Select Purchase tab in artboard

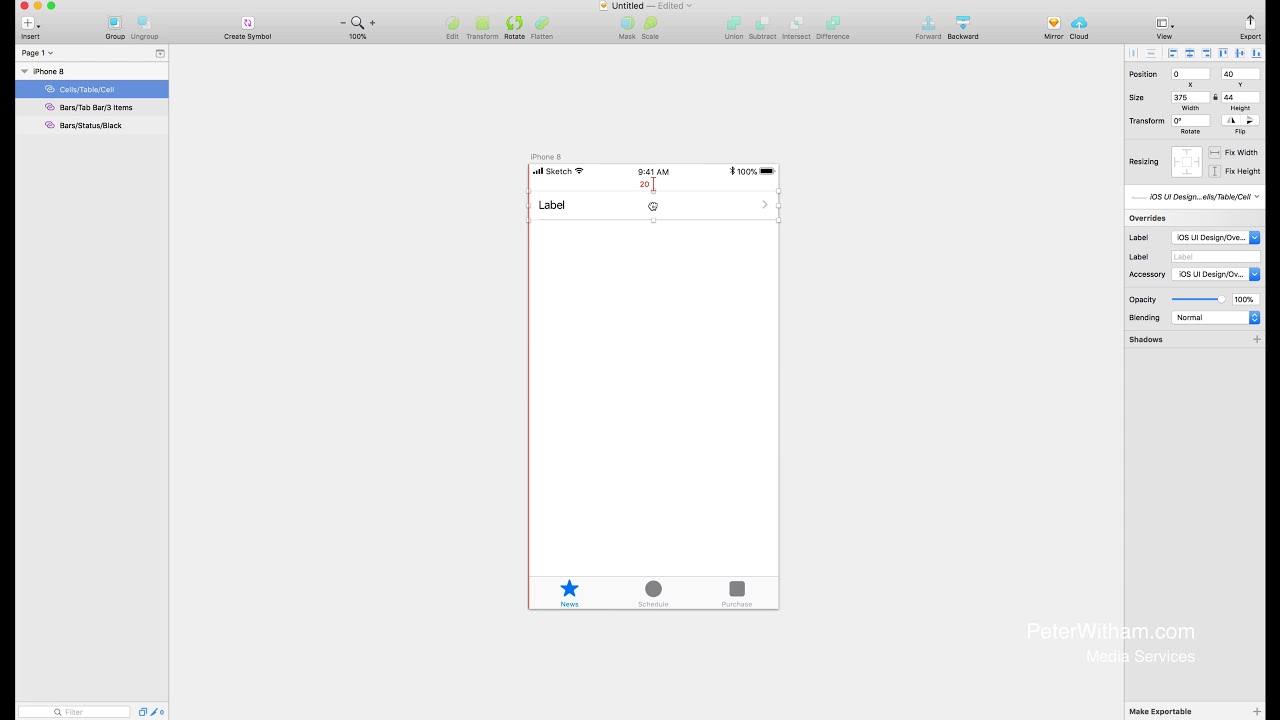click(737, 593)
